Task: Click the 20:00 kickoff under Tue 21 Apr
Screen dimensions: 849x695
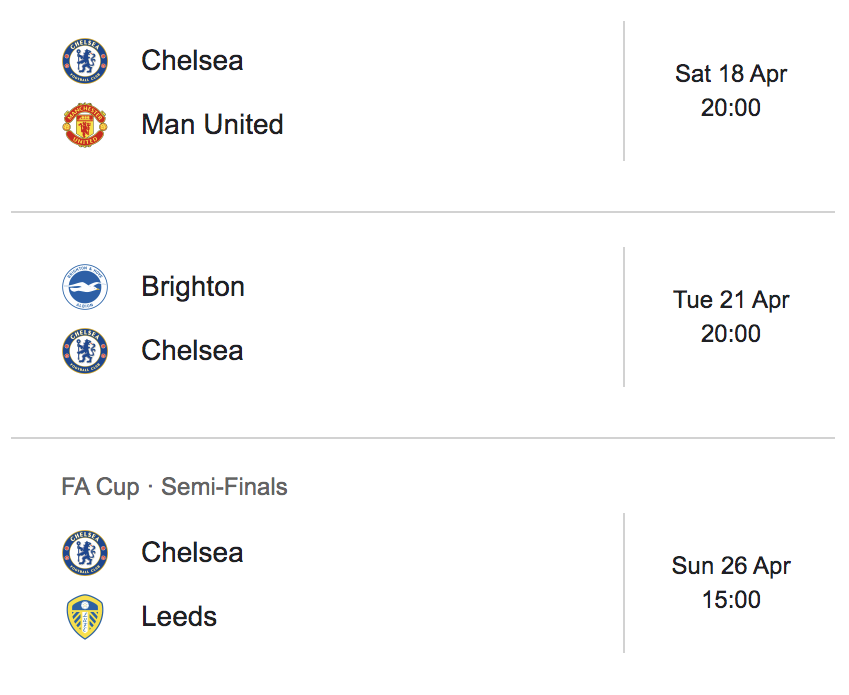Action: click(x=731, y=334)
